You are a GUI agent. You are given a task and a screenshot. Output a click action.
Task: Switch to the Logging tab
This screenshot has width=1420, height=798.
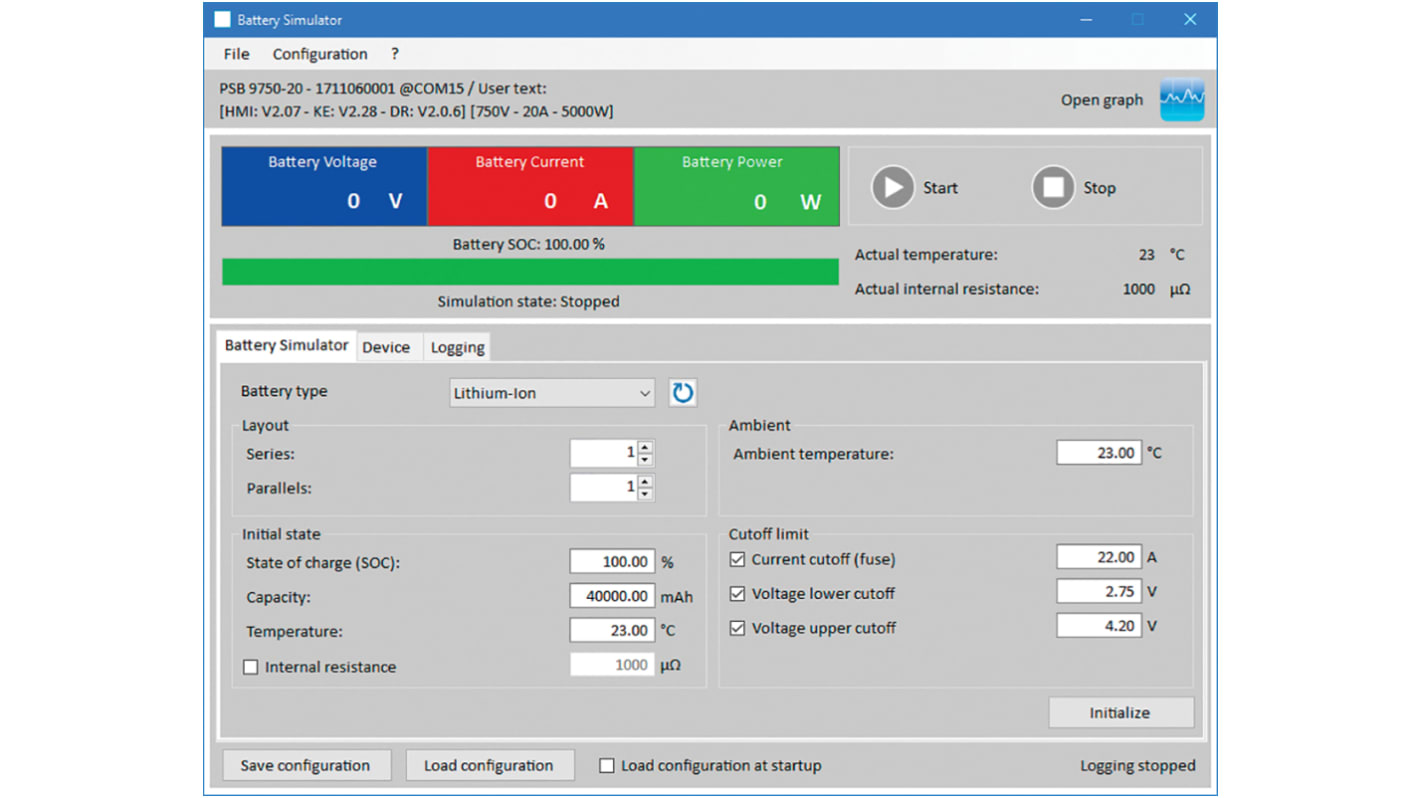tap(457, 347)
